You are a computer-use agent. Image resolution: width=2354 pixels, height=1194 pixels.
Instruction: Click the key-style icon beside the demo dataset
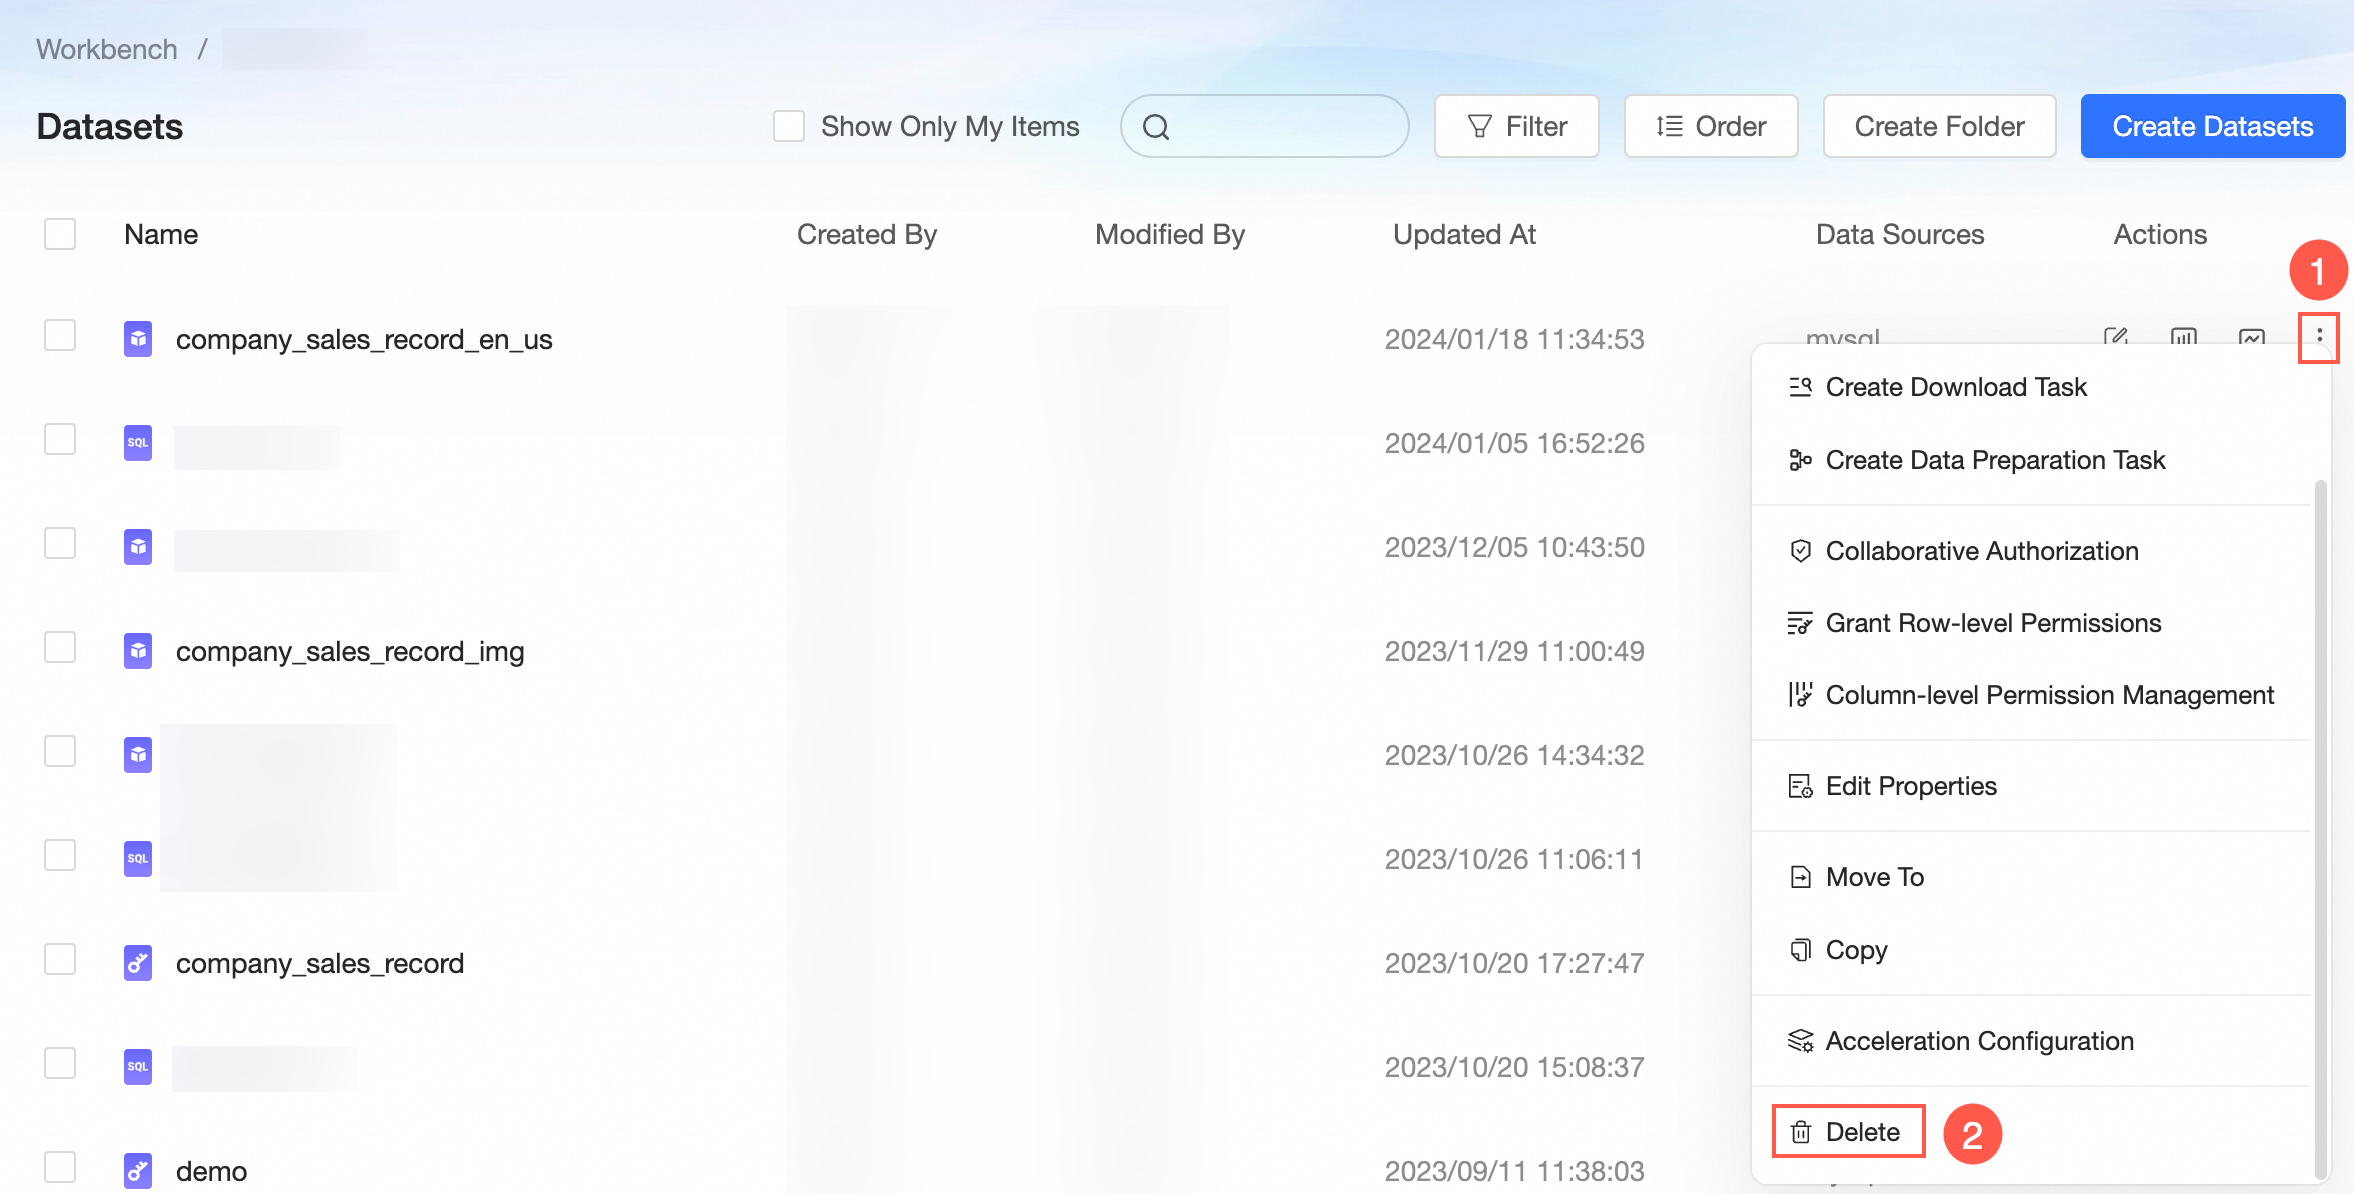(138, 1170)
